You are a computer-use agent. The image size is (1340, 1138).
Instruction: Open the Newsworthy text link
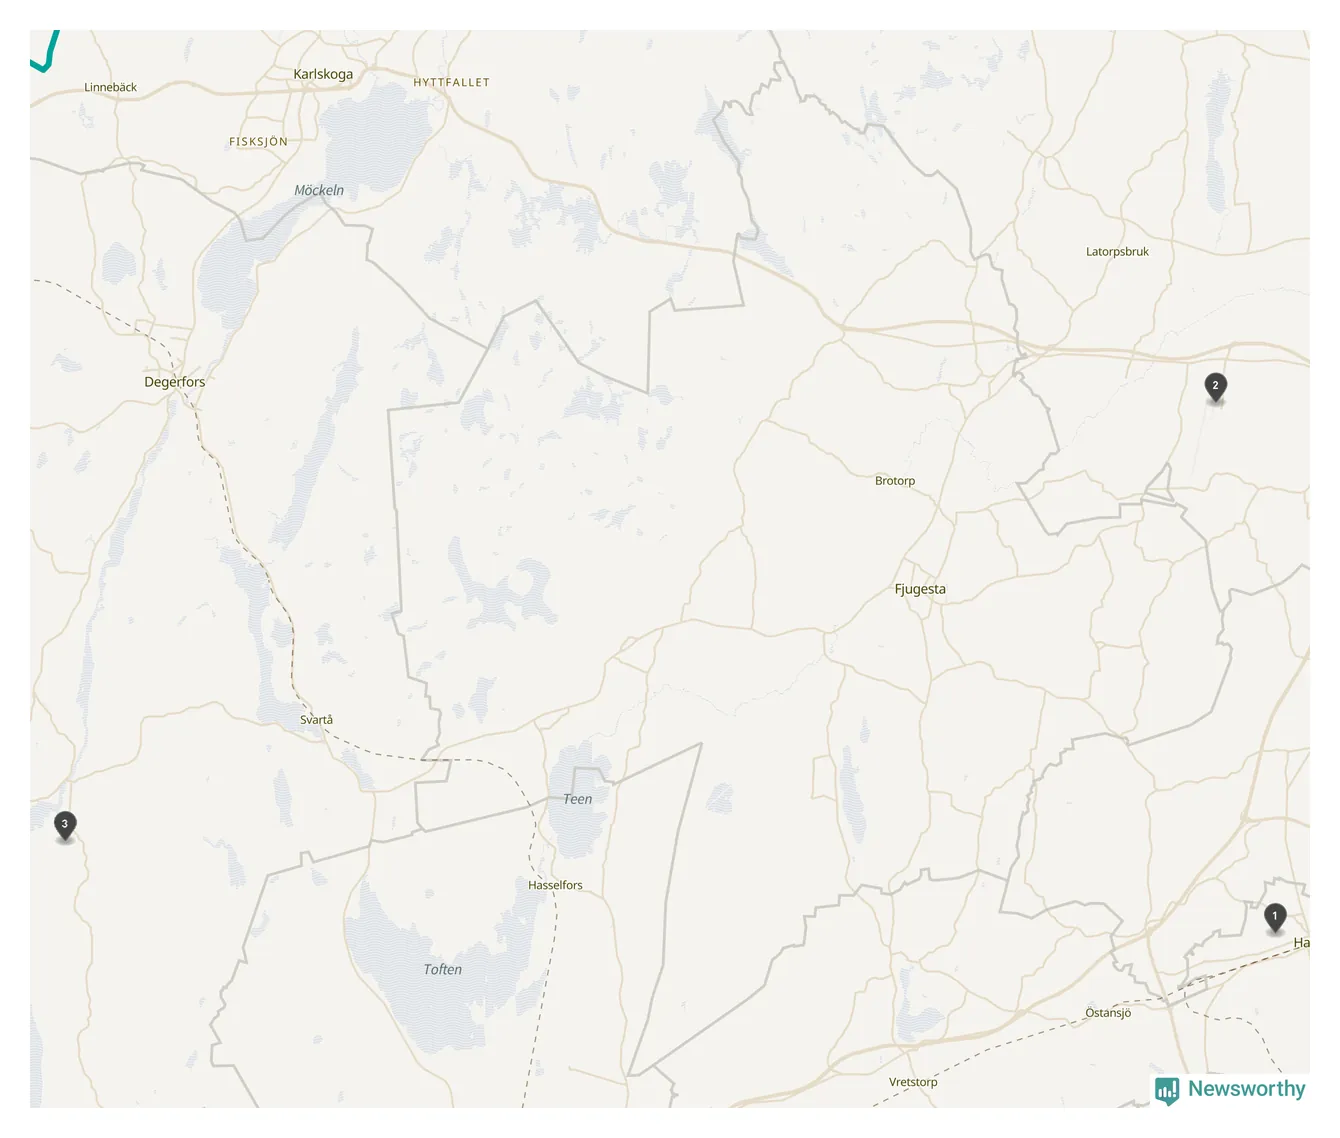pyautogui.click(x=1246, y=1089)
